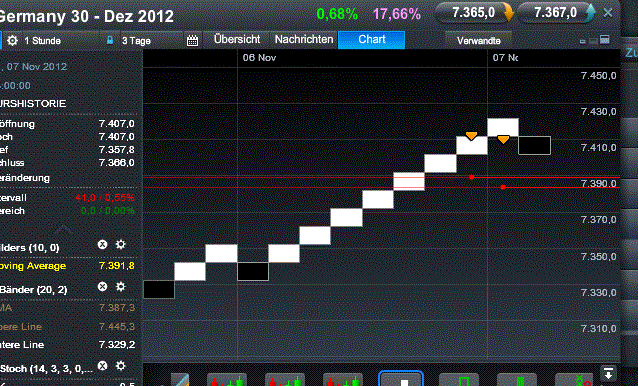
Task: Click the black brick on 07 Nov
Action: pos(534,146)
